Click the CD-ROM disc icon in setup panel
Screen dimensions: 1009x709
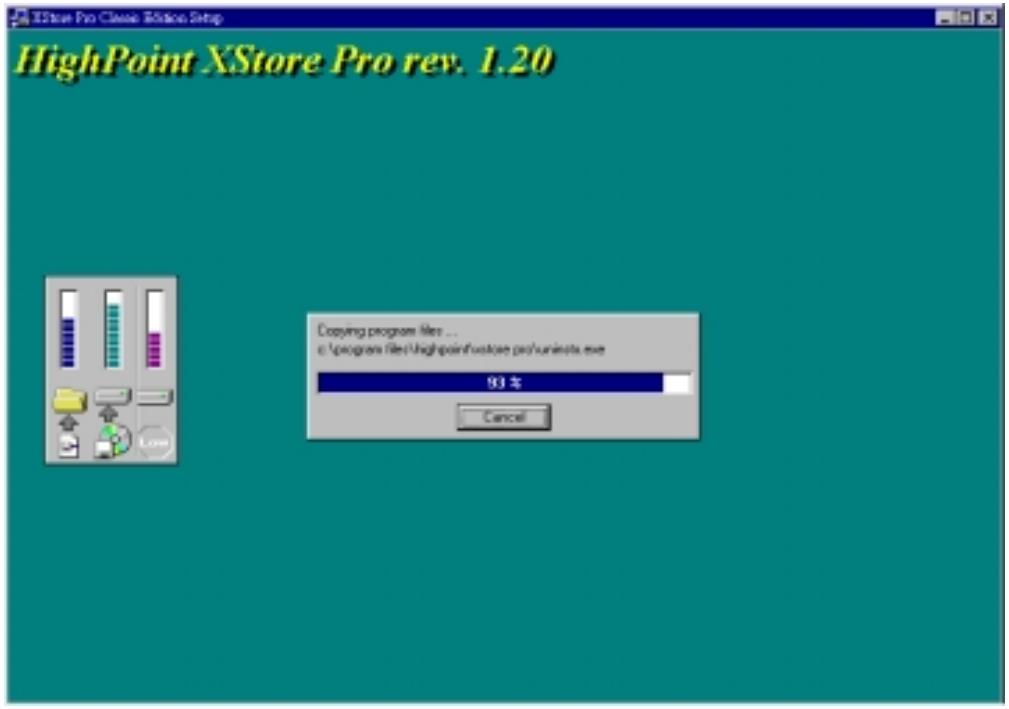(x=113, y=441)
